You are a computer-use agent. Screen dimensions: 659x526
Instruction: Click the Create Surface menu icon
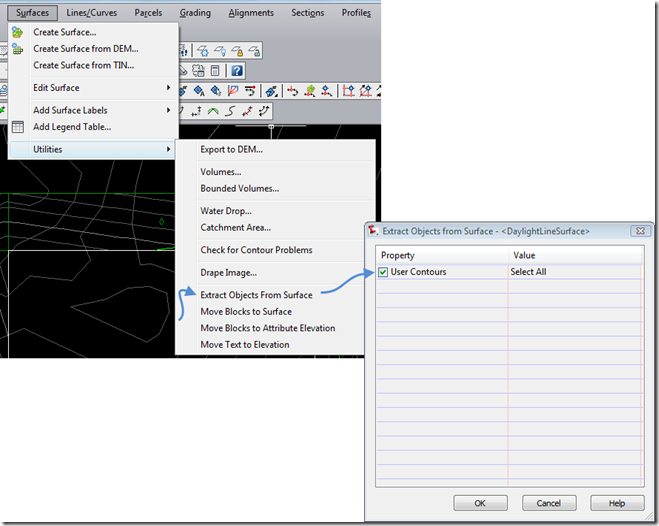pyautogui.click(x=17, y=32)
